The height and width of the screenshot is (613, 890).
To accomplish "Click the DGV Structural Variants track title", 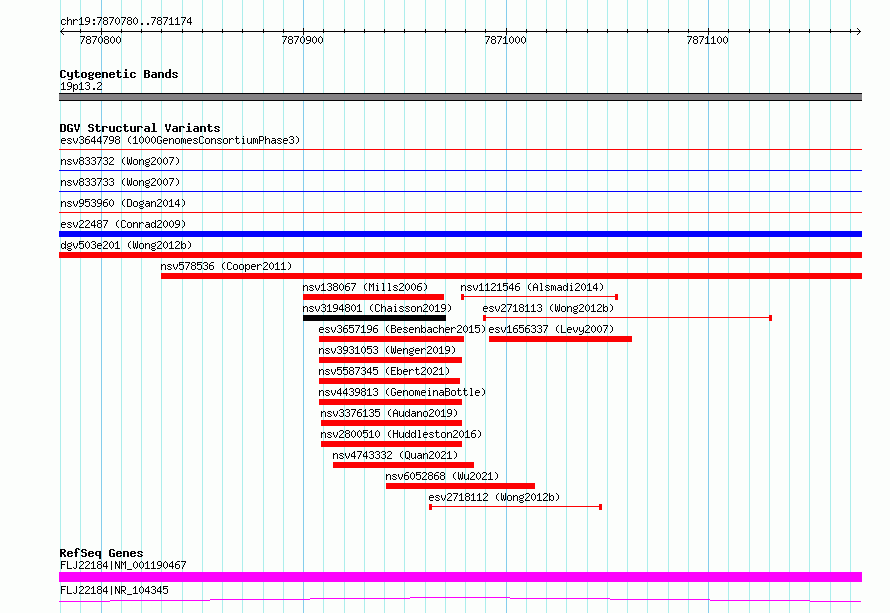I will point(140,128).
